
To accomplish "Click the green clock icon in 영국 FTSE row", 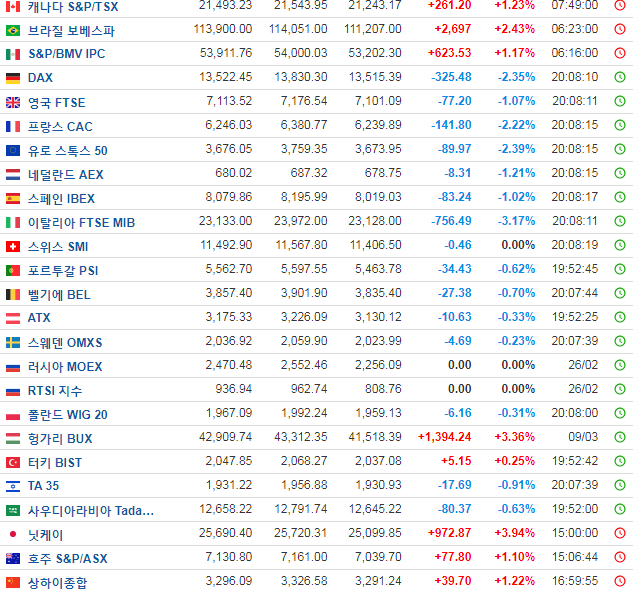I will [x=620, y=101].
